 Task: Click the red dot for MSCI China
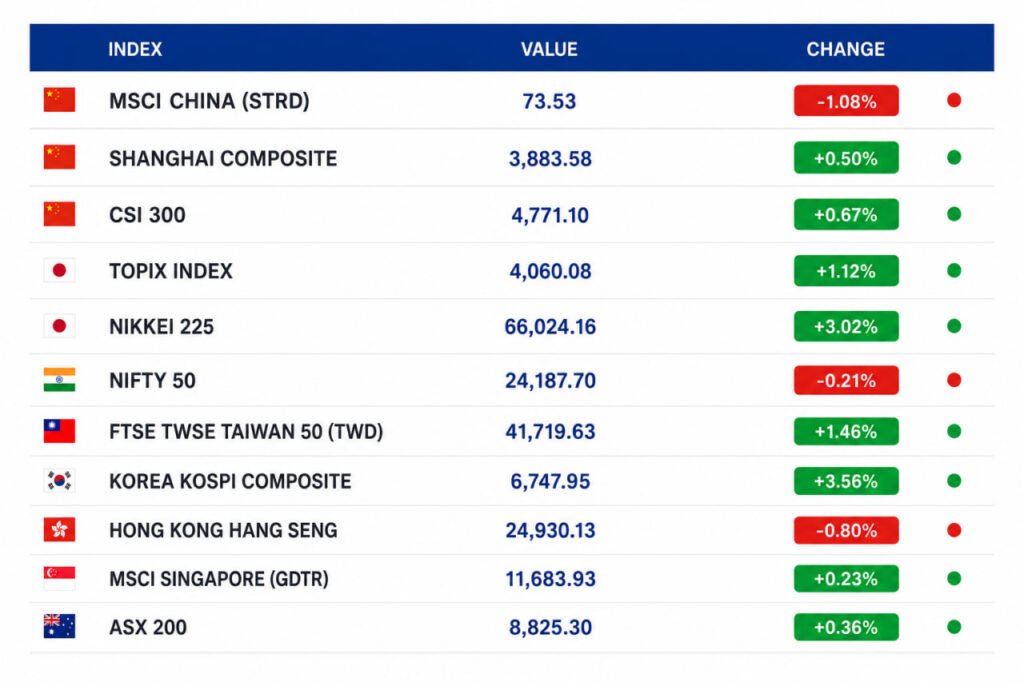[x=954, y=100]
